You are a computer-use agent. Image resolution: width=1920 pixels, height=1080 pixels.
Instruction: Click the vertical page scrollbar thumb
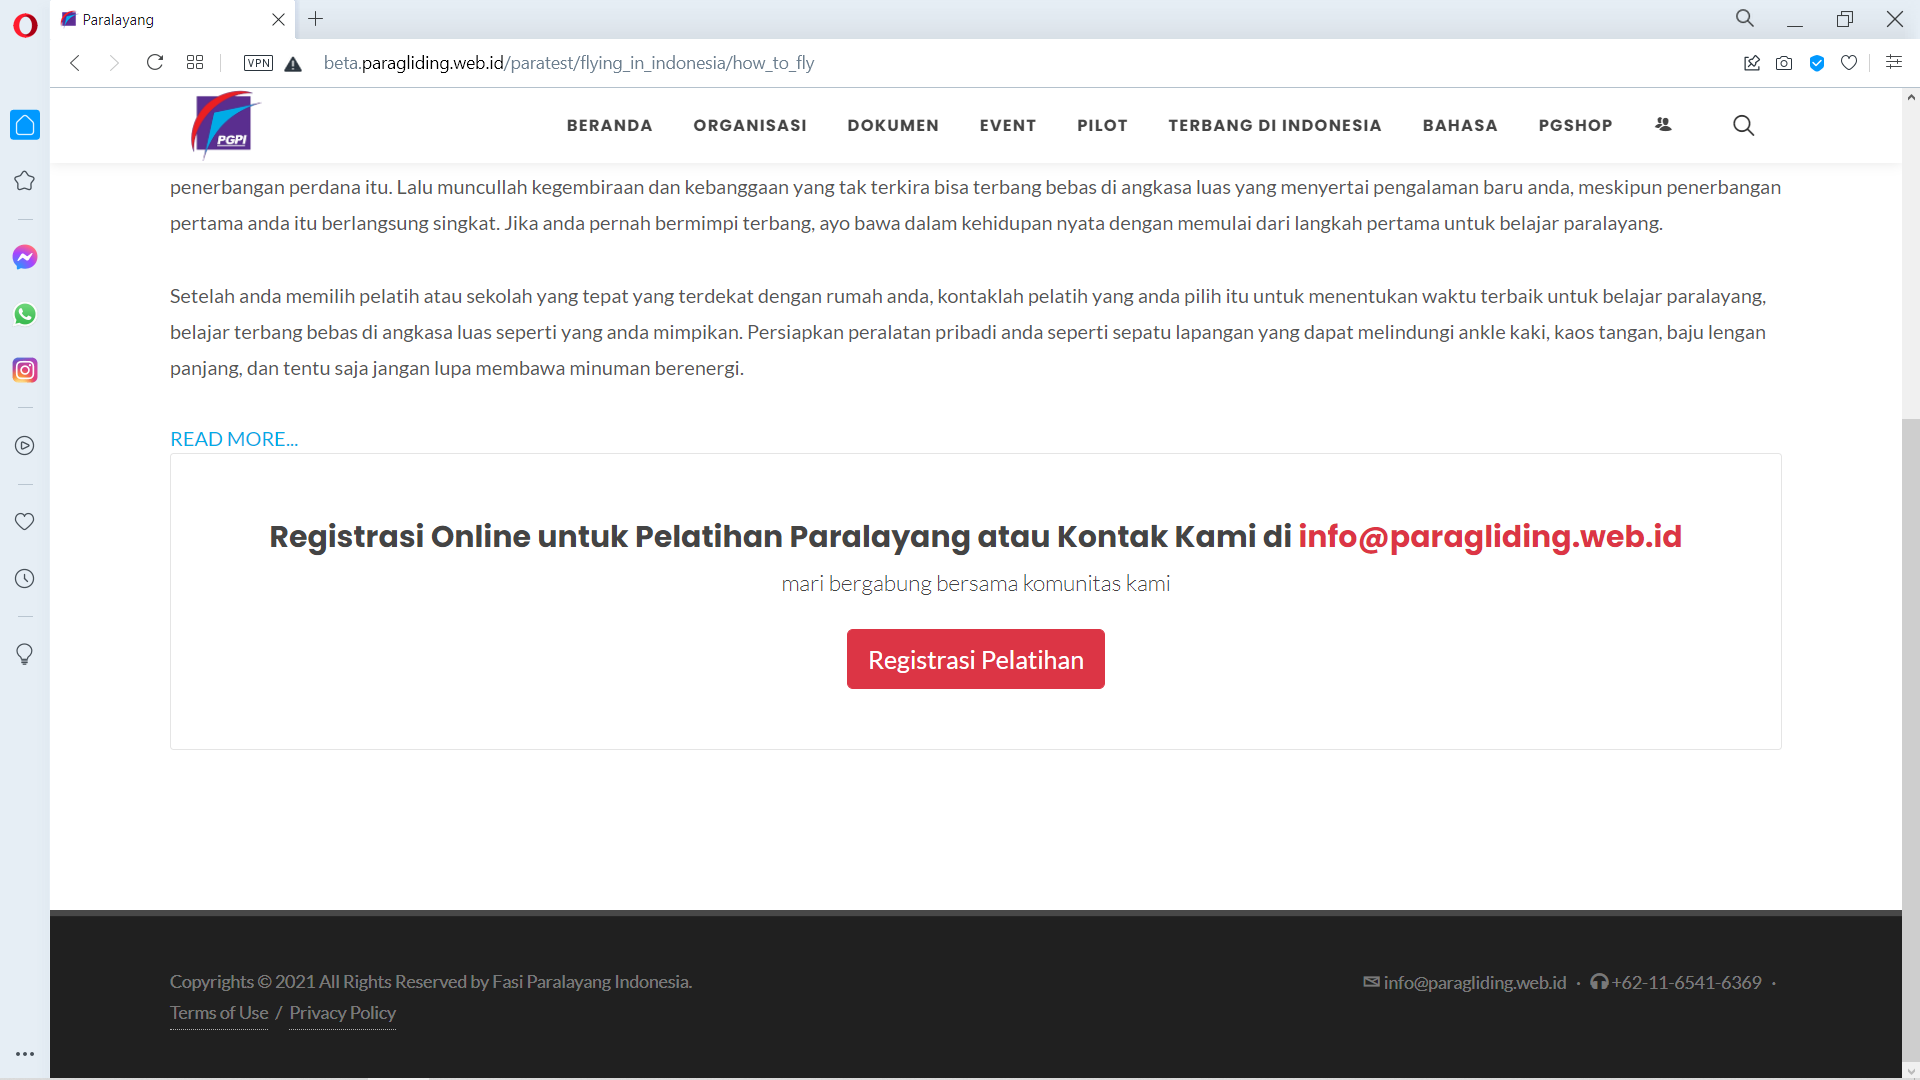pyautogui.click(x=1911, y=740)
